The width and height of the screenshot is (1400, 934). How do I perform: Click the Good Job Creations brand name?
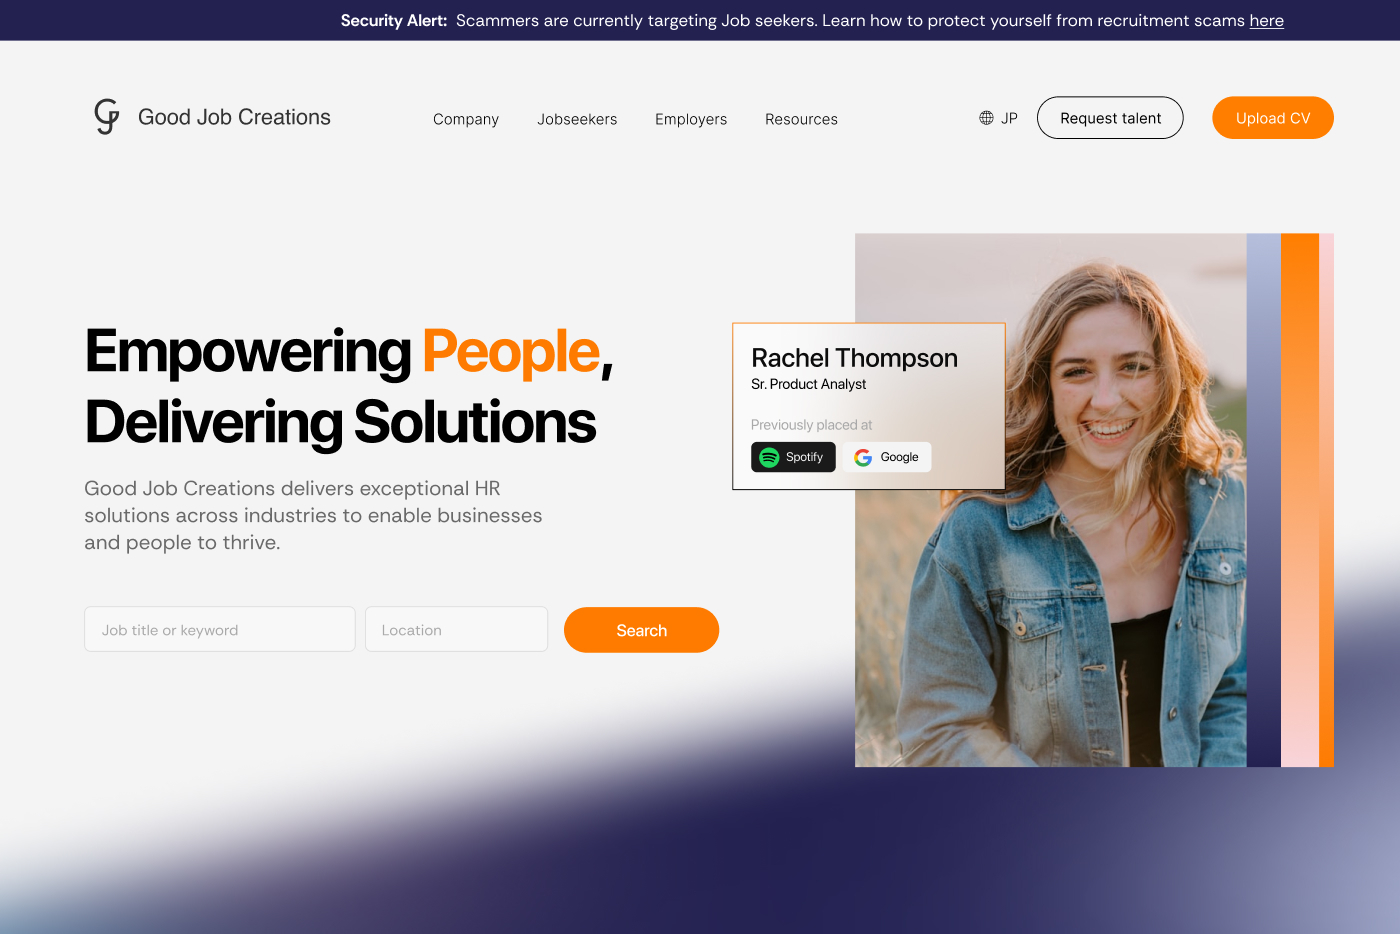(x=234, y=117)
